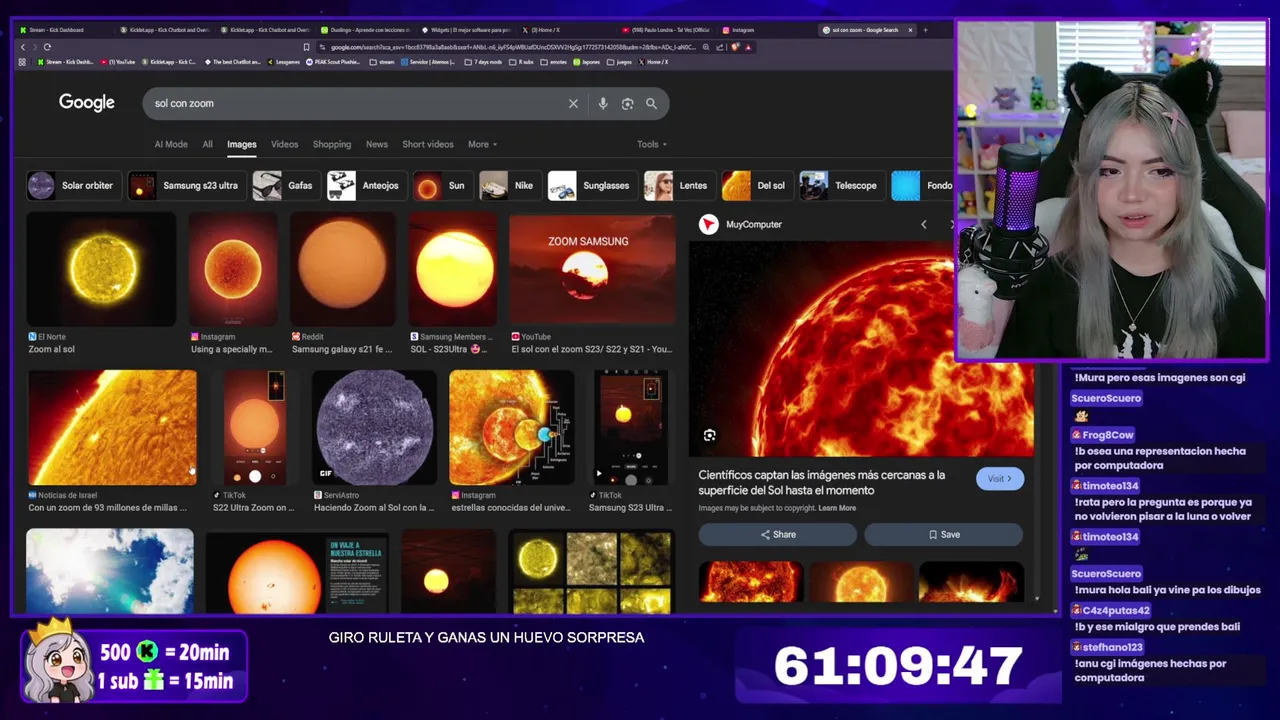Go back with the browser back arrow
1280x720 pixels.
point(23,47)
